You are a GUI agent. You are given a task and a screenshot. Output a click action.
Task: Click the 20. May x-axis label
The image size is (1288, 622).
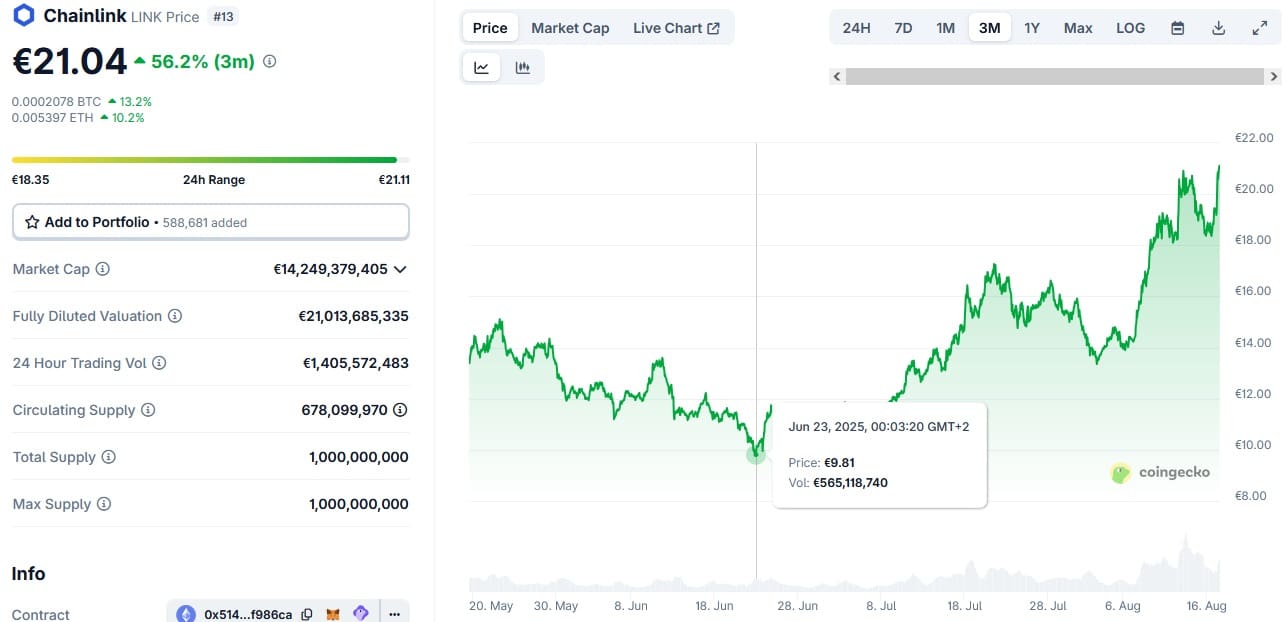[x=491, y=606]
